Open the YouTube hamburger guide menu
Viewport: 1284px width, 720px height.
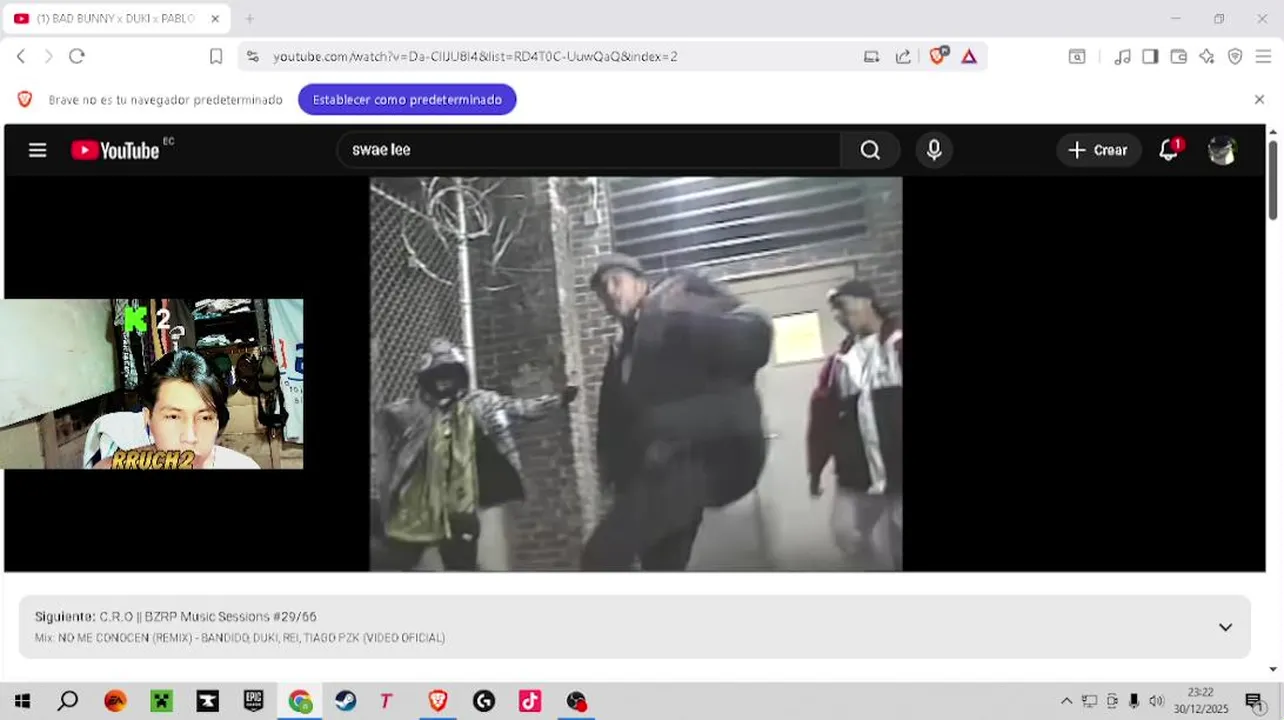click(37, 150)
